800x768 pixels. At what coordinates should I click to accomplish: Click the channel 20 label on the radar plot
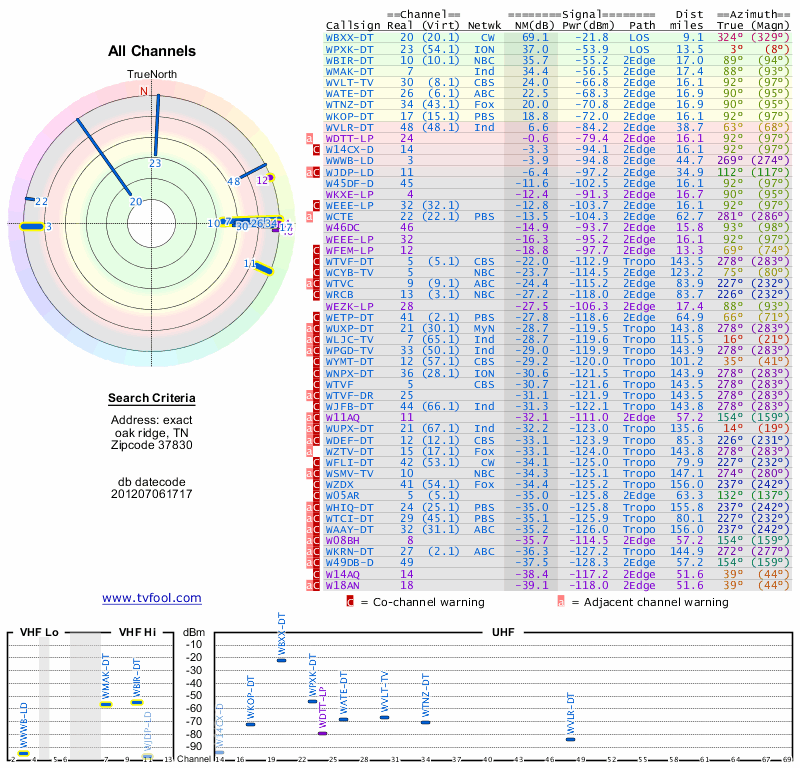(x=136, y=202)
